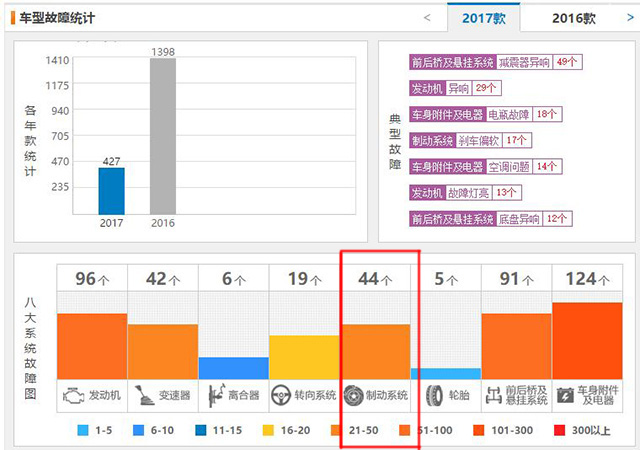Go to next model years arrow
This screenshot has width=640, height=450.
(x=630, y=17)
